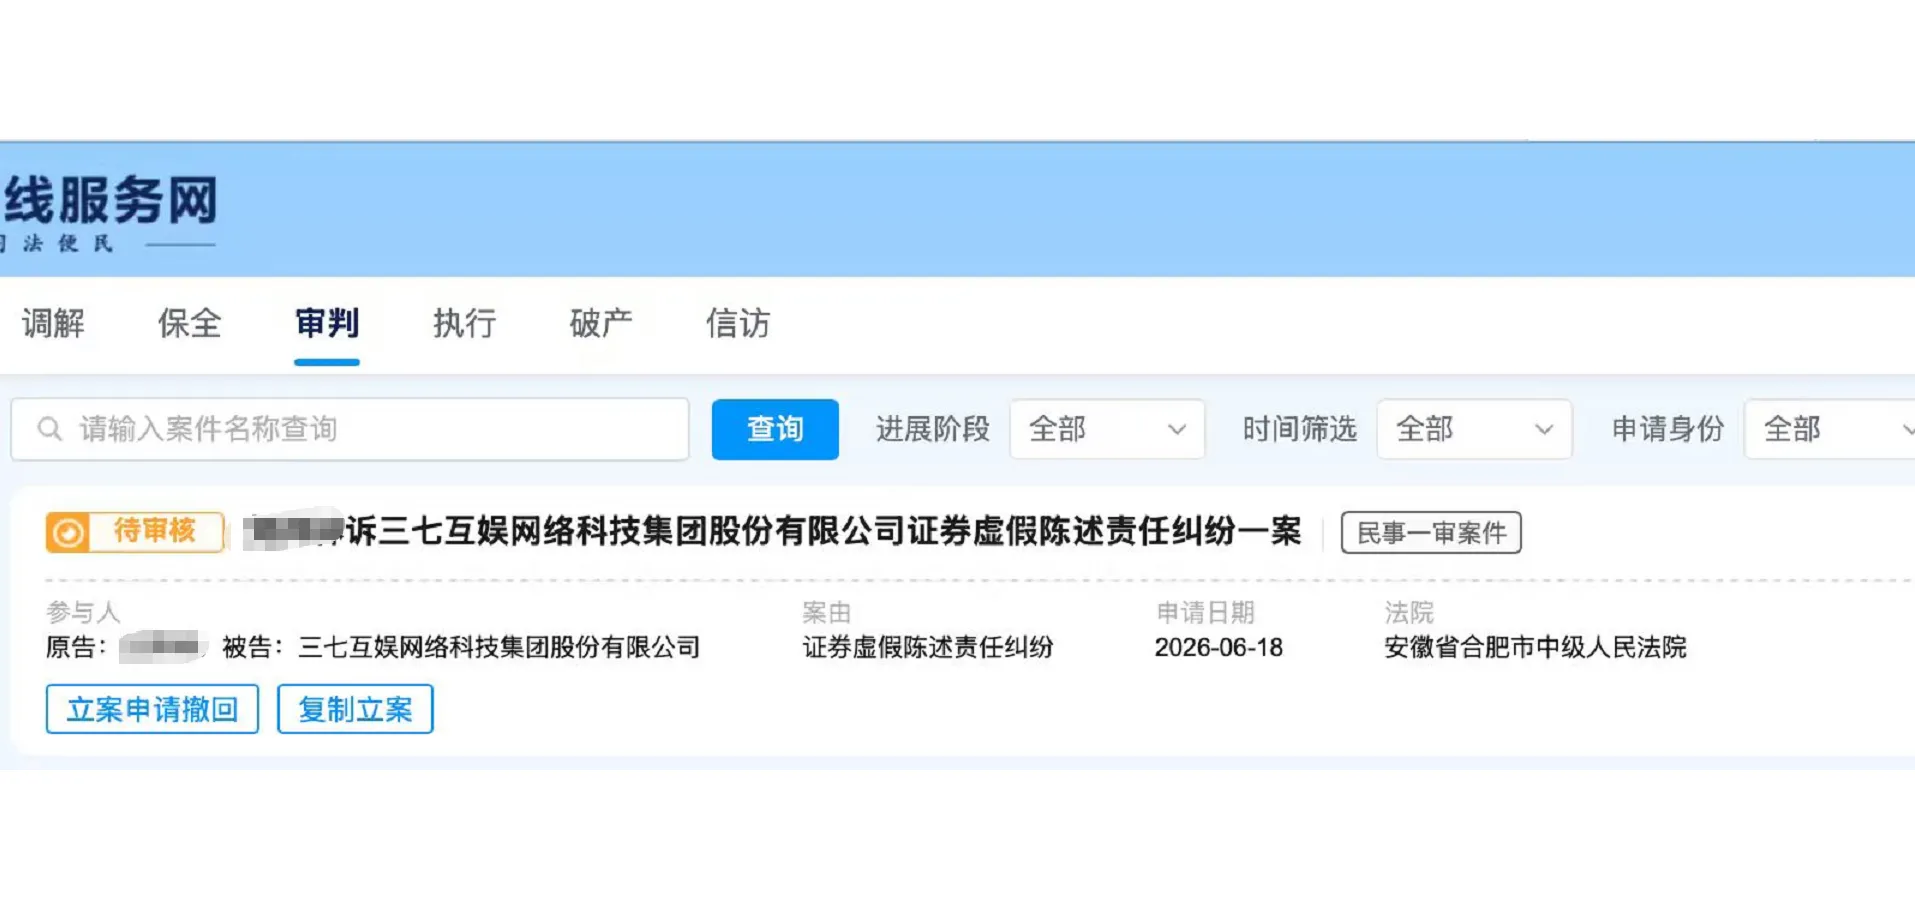Open the 调解 tab

pos(53,323)
